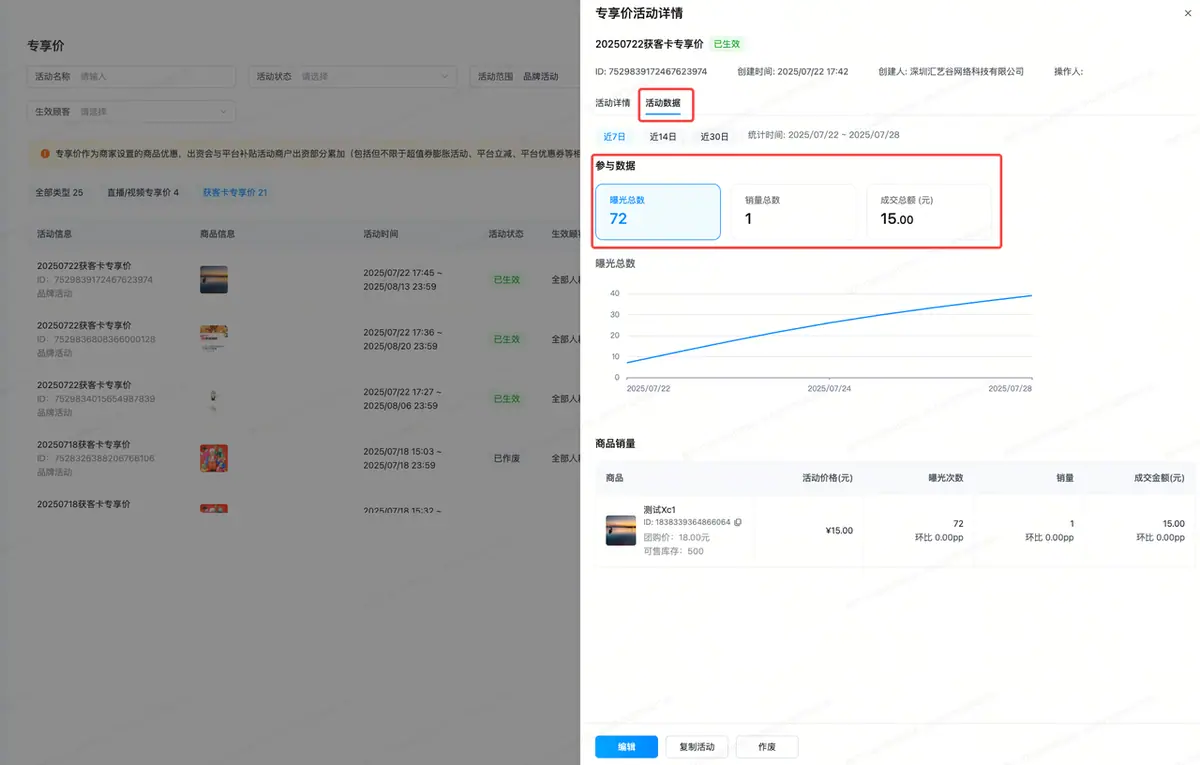Viewport: 1200px width, 765px height.
Task: Click the product thumbnail in the 7528326388206768106 row
Action: click(x=214, y=458)
